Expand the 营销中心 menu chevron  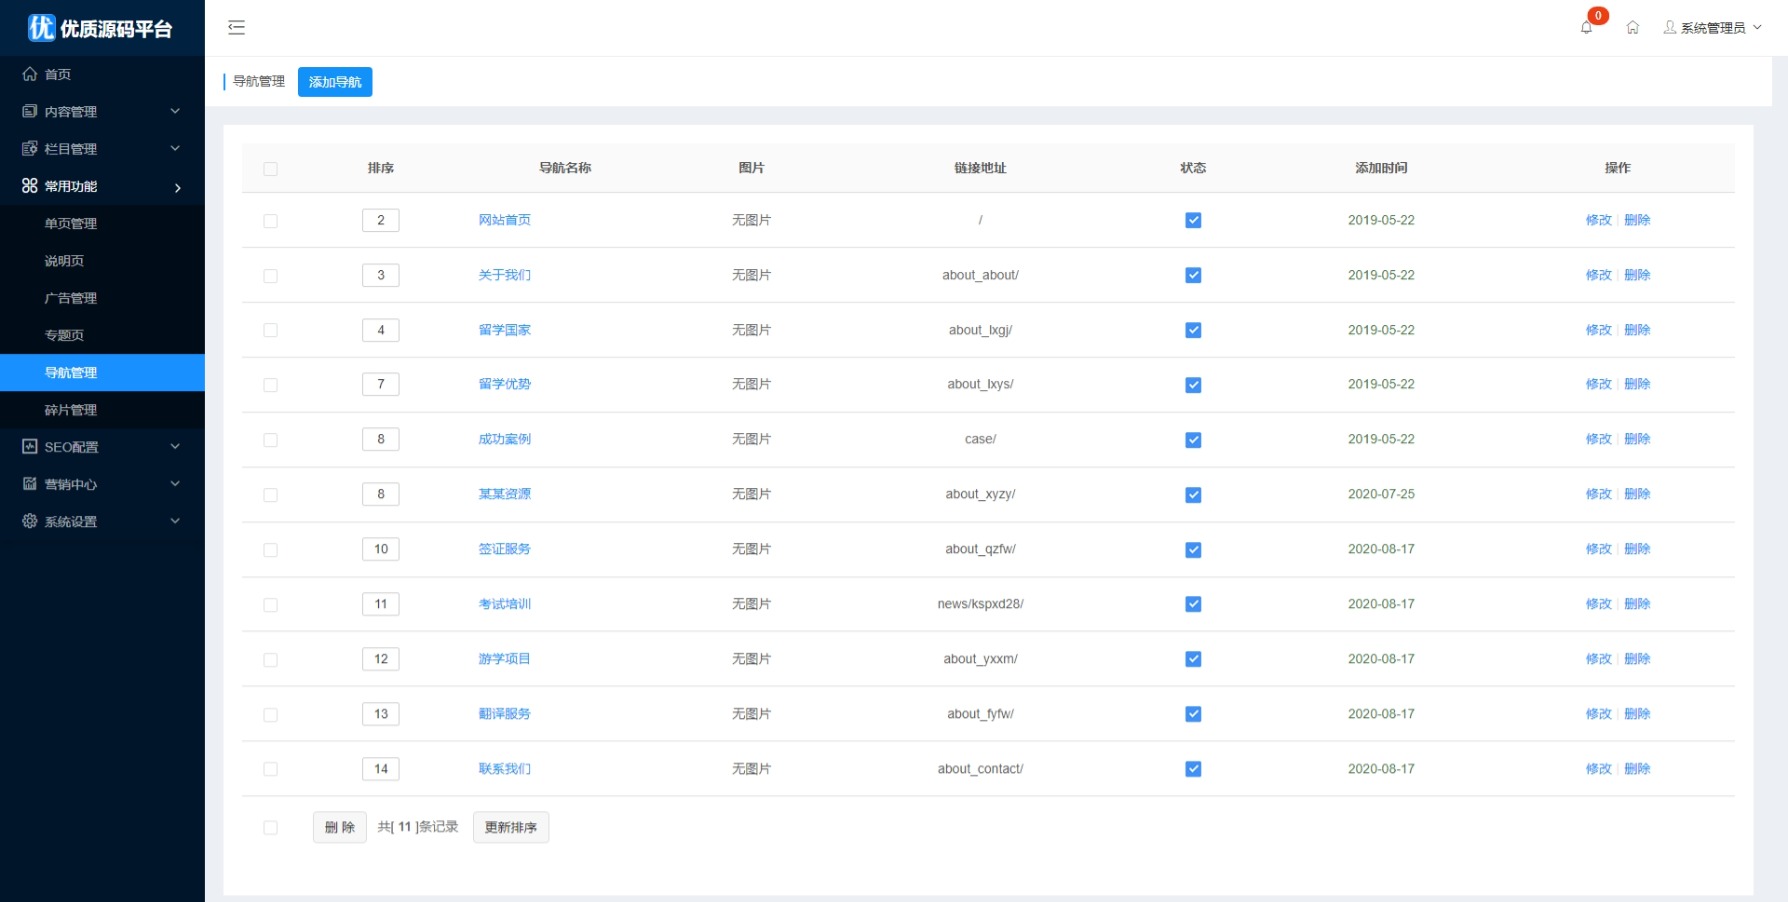(x=175, y=484)
